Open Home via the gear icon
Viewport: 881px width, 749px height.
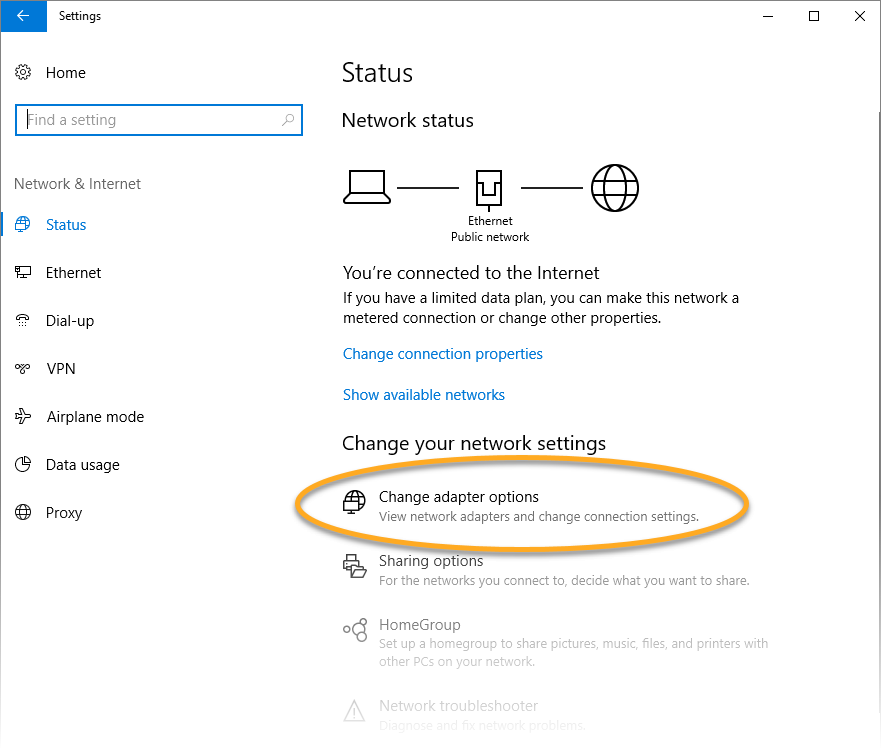pos(23,73)
